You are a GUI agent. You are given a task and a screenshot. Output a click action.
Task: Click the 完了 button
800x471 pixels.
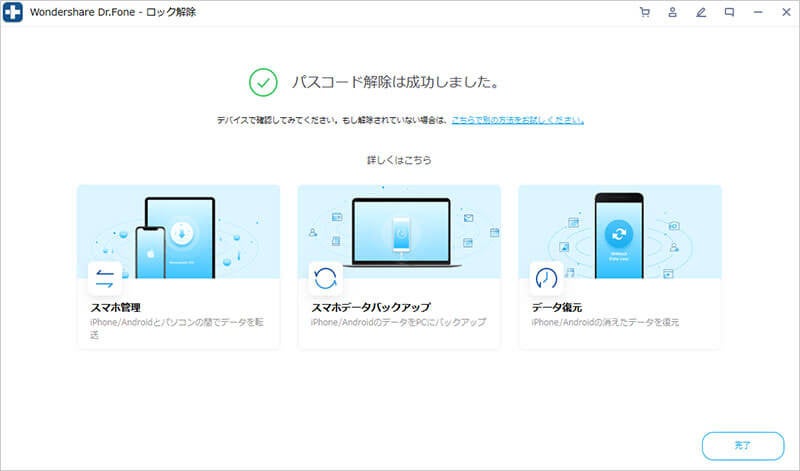coord(743,446)
